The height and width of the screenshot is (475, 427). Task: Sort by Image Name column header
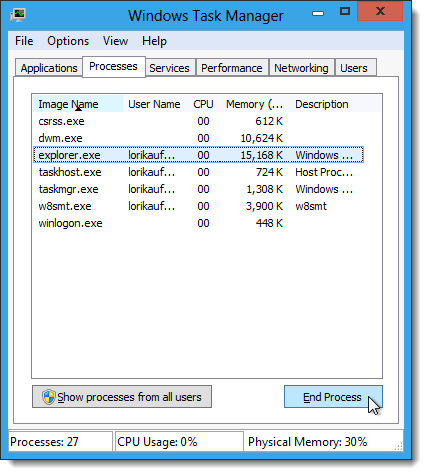click(78, 104)
